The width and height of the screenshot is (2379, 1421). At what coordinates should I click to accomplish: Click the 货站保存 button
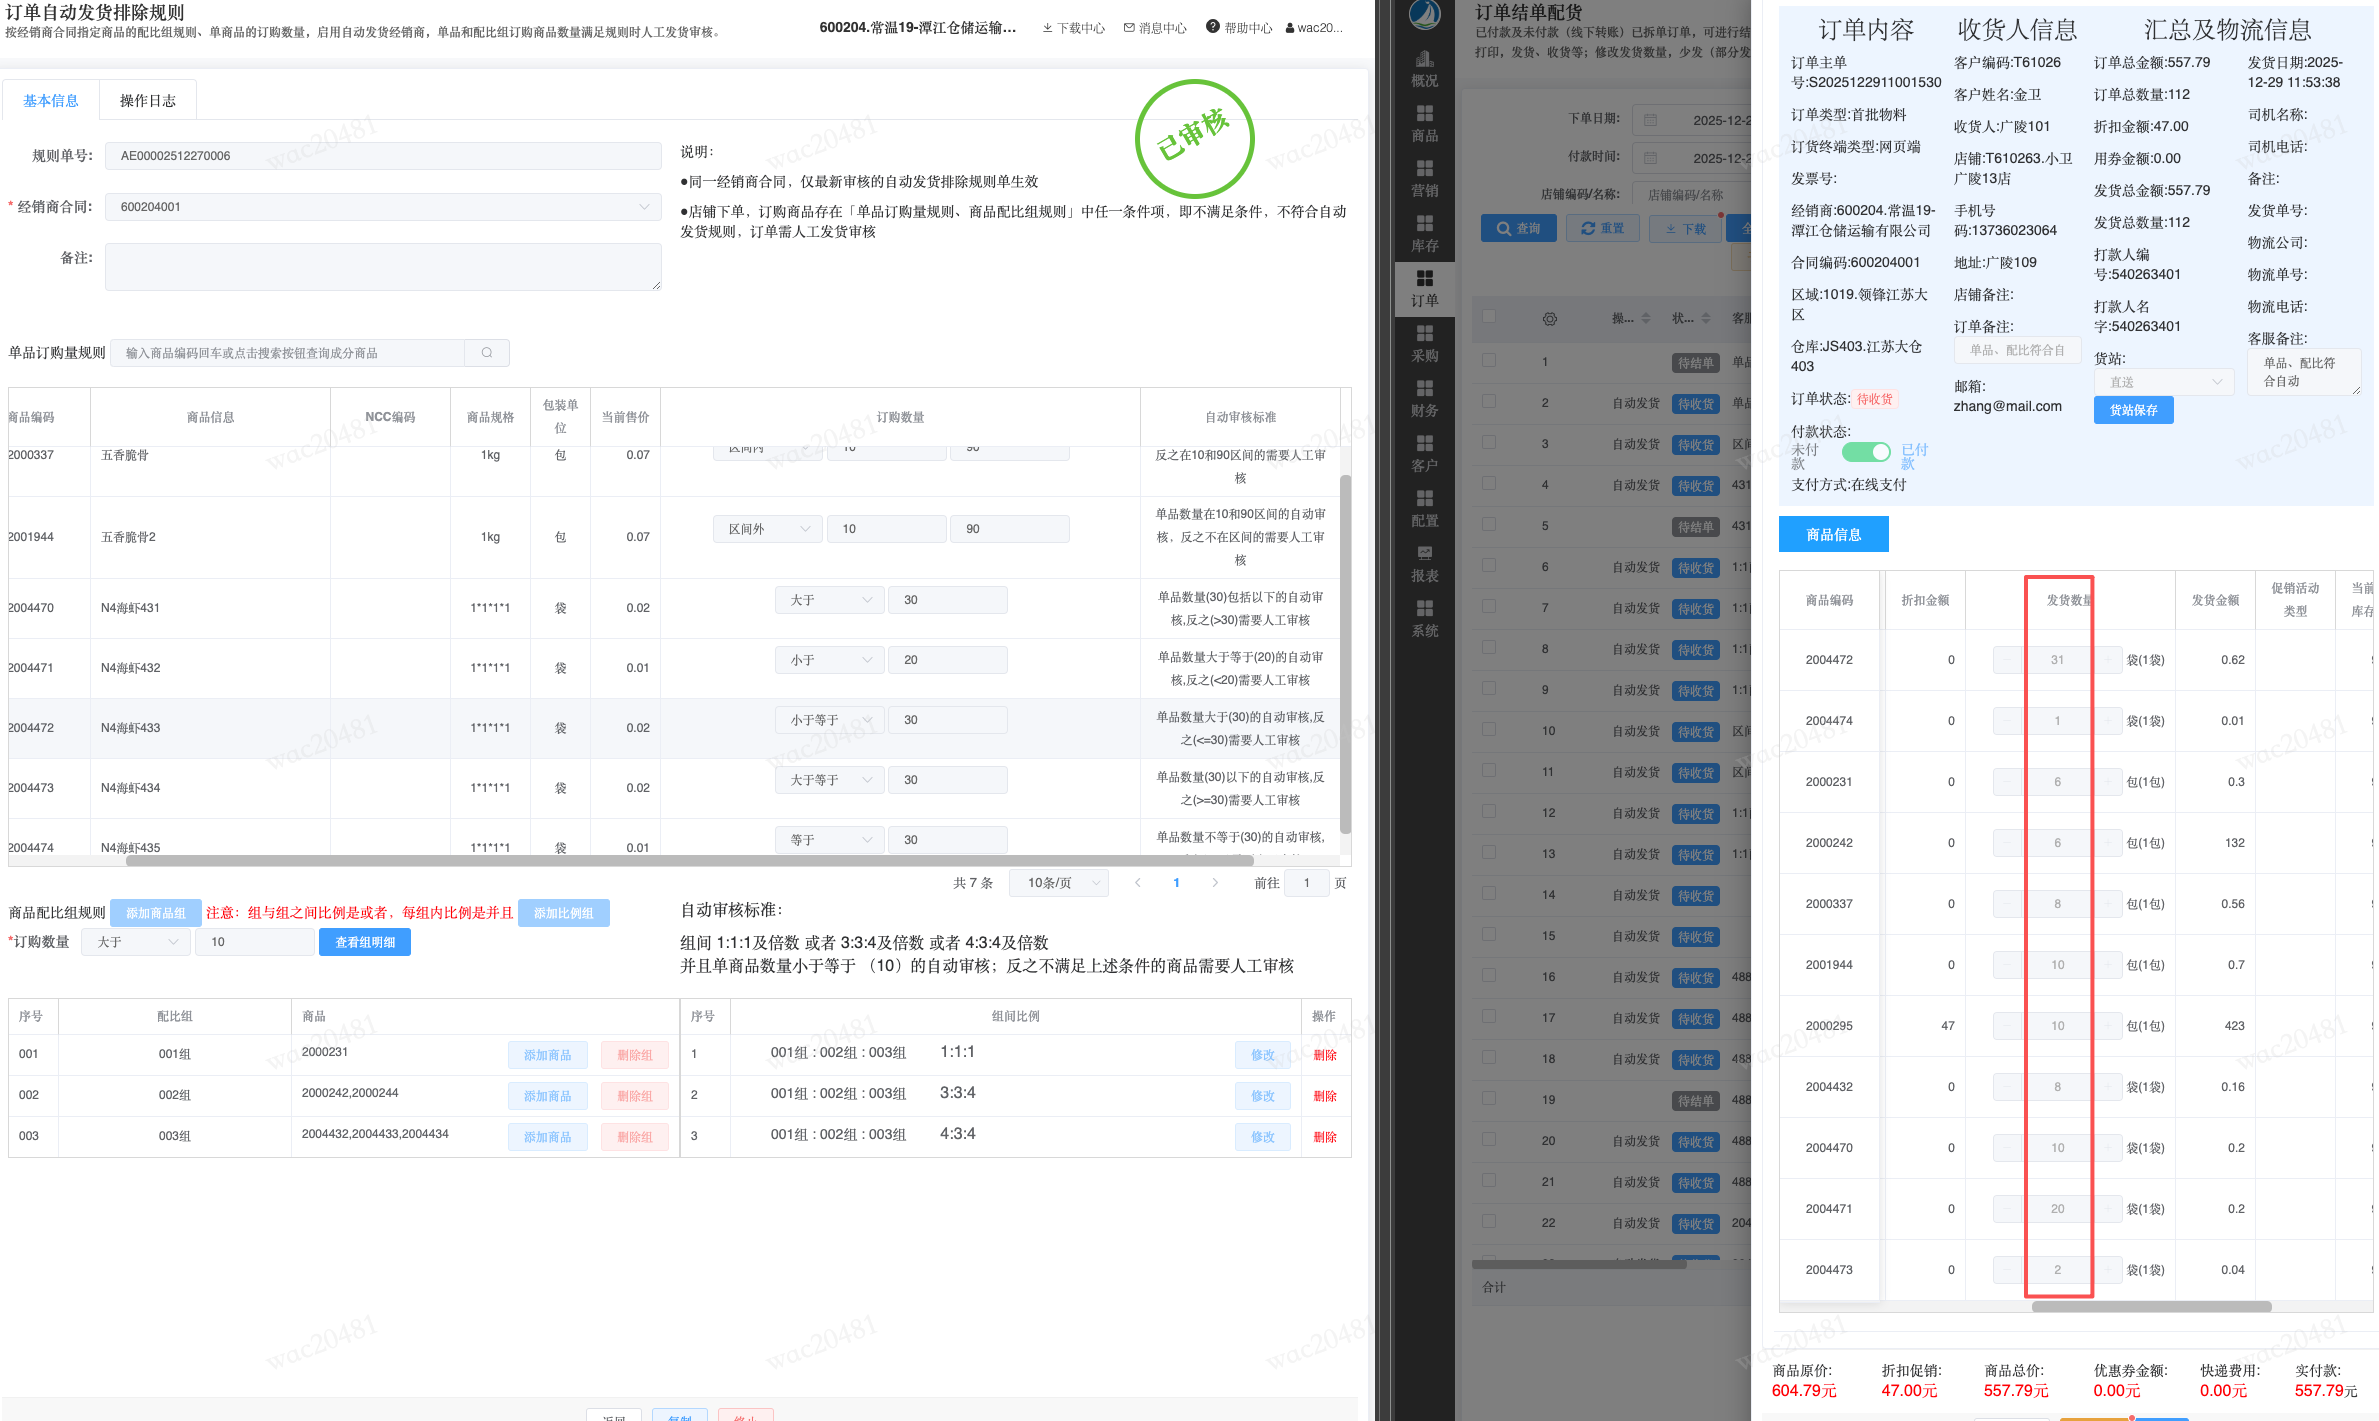[2133, 410]
